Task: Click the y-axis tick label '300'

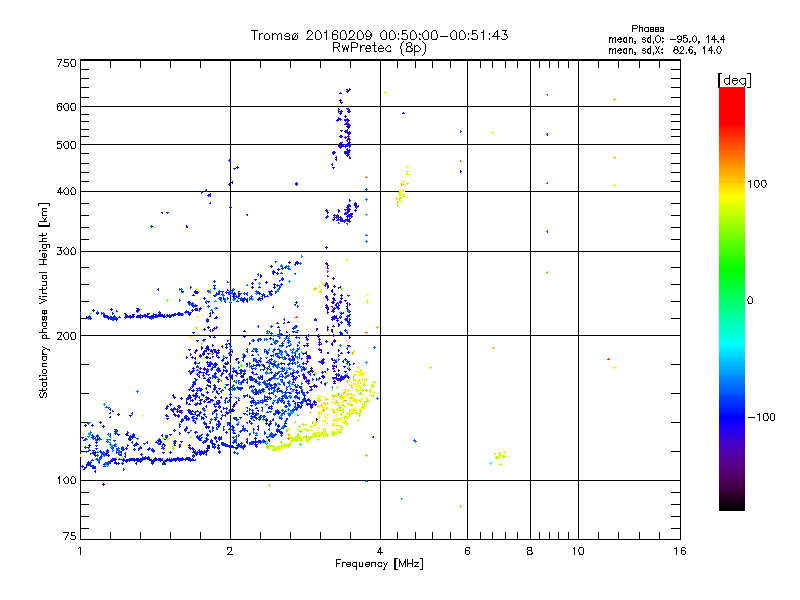Action: (66, 252)
